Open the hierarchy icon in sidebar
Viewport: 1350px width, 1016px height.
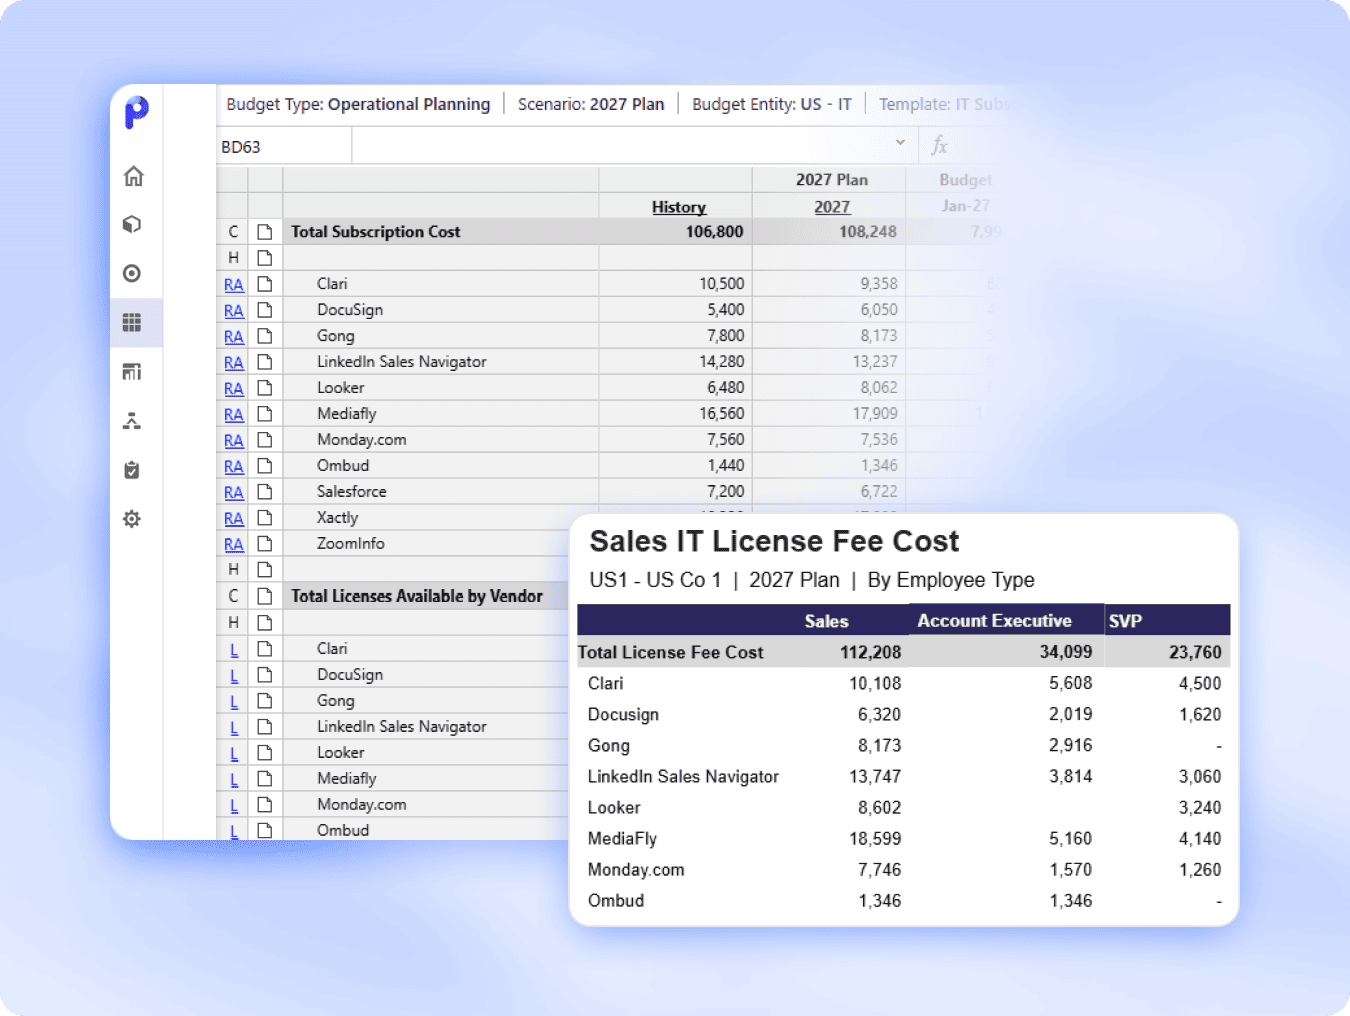[132, 421]
